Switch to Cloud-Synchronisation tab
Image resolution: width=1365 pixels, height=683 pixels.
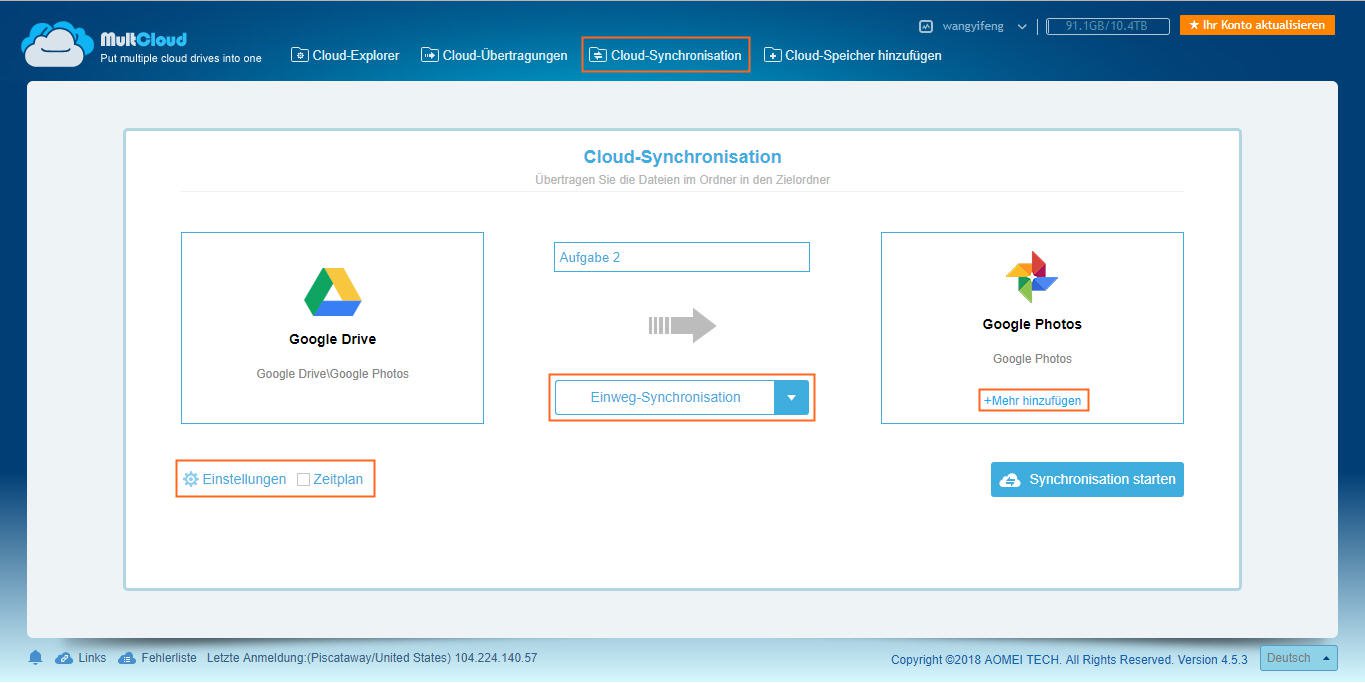(666, 55)
